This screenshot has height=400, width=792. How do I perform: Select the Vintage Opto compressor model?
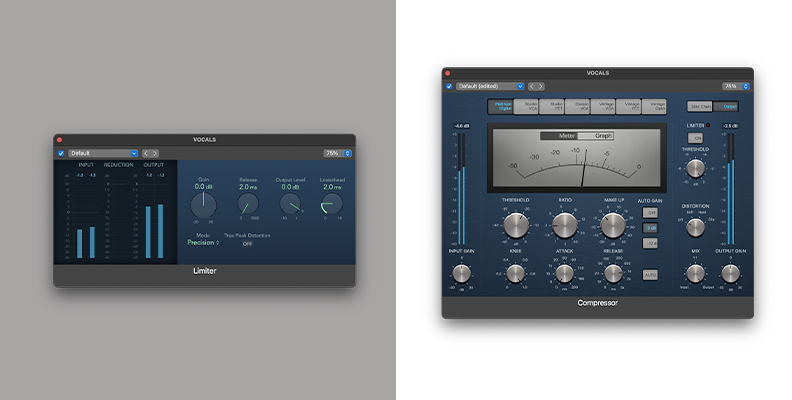[x=654, y=107]
